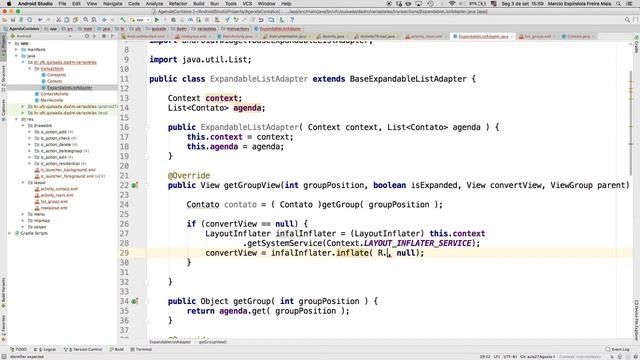Open Terminal tool window button

pyautogui.click(x=141, y=349)
